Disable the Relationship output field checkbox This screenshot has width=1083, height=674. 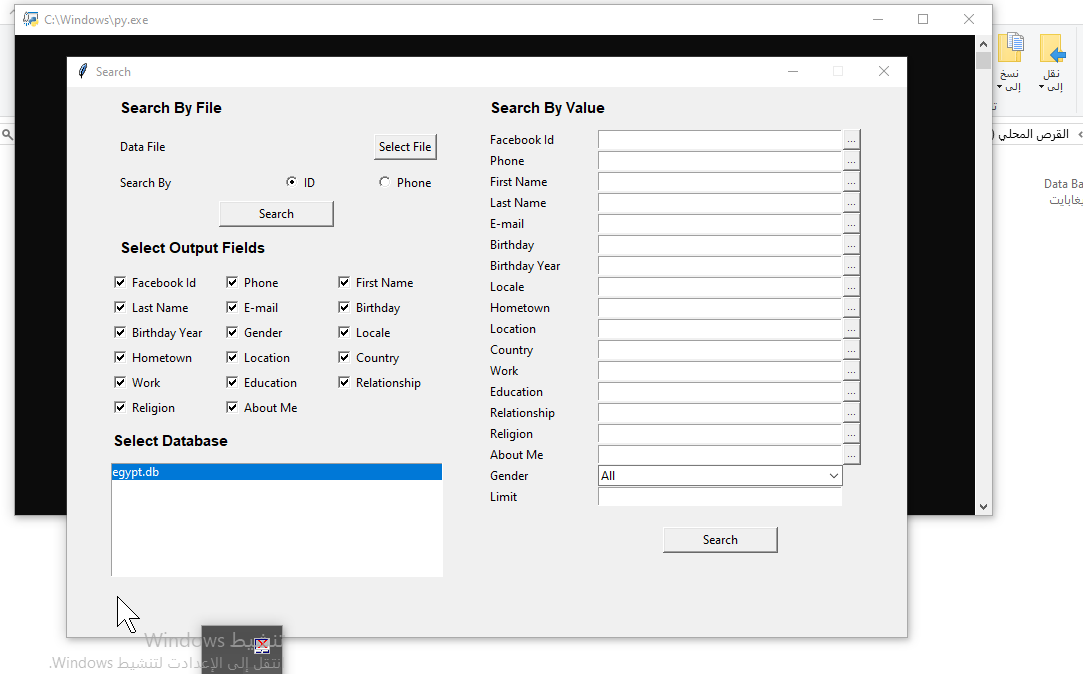[345, 383]
